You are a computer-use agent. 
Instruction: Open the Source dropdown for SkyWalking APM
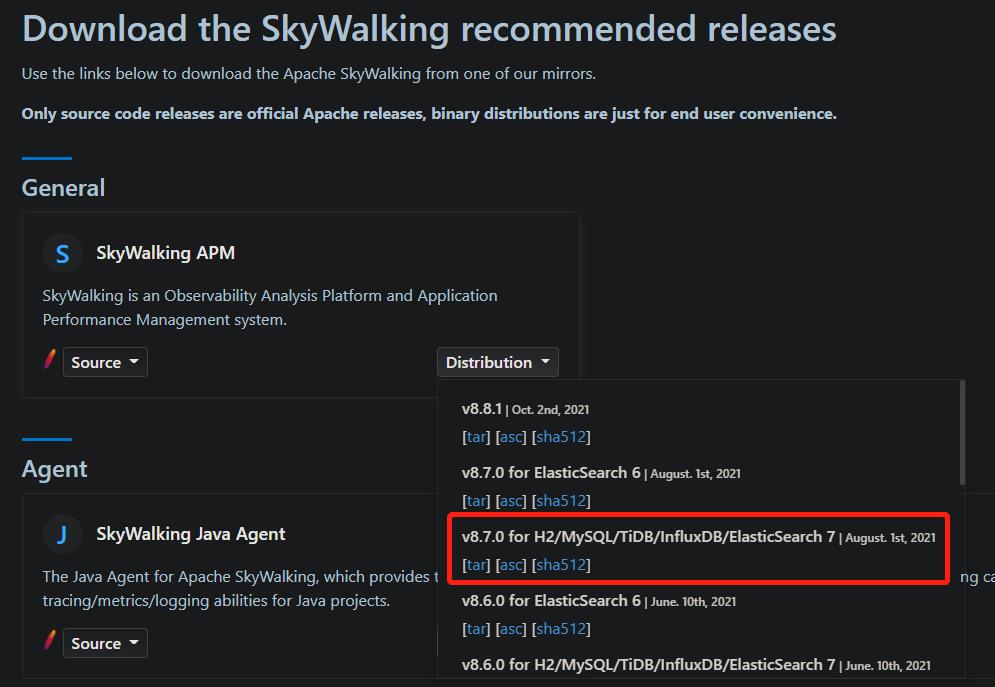[105, 362]
